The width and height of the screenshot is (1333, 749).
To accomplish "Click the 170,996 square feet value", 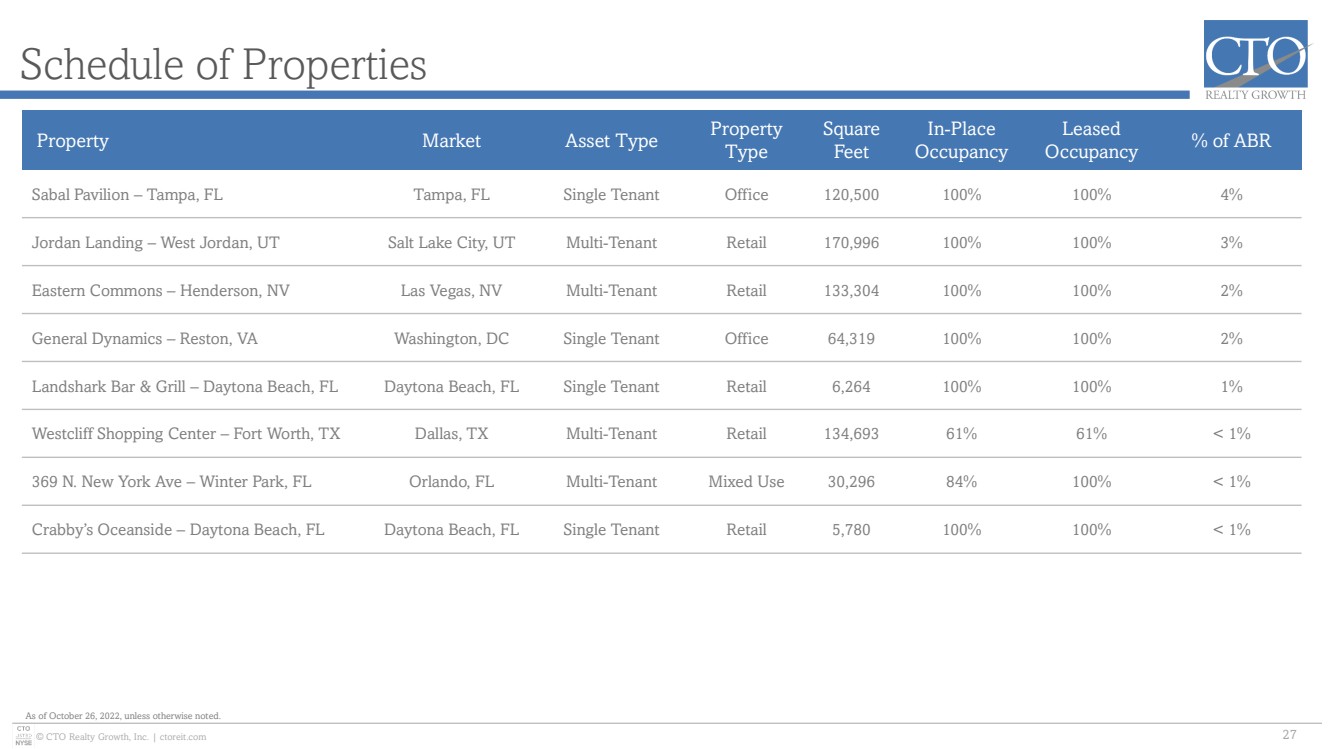I will pyautogui.click(x=851, y=243).
